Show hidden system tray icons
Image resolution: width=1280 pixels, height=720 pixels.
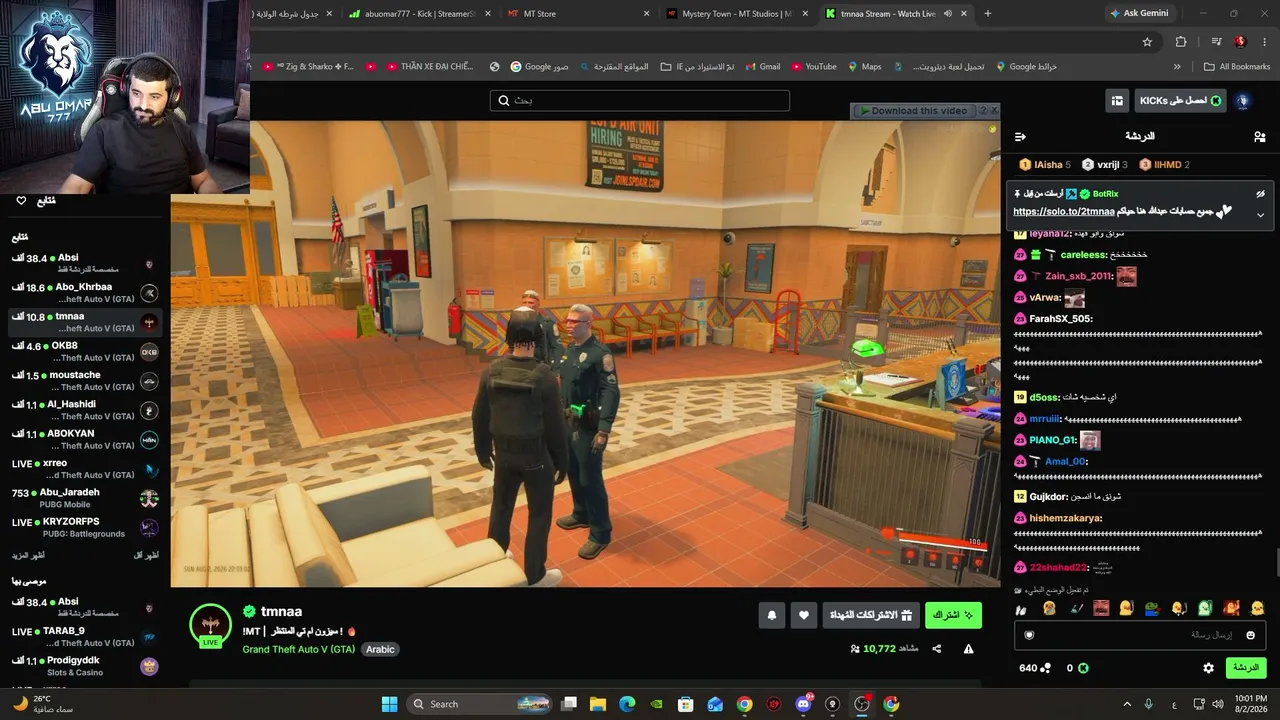[x=1127, y=704]
